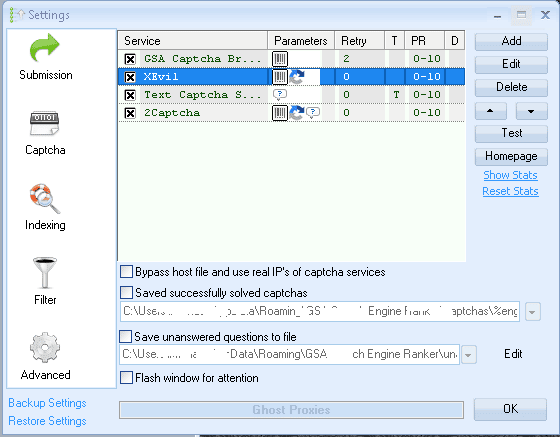Screen dimensions: 560x437
Task: Expand the unanswered questions file path dropdown
Action: pyautogui.click(x=469, y=355)
